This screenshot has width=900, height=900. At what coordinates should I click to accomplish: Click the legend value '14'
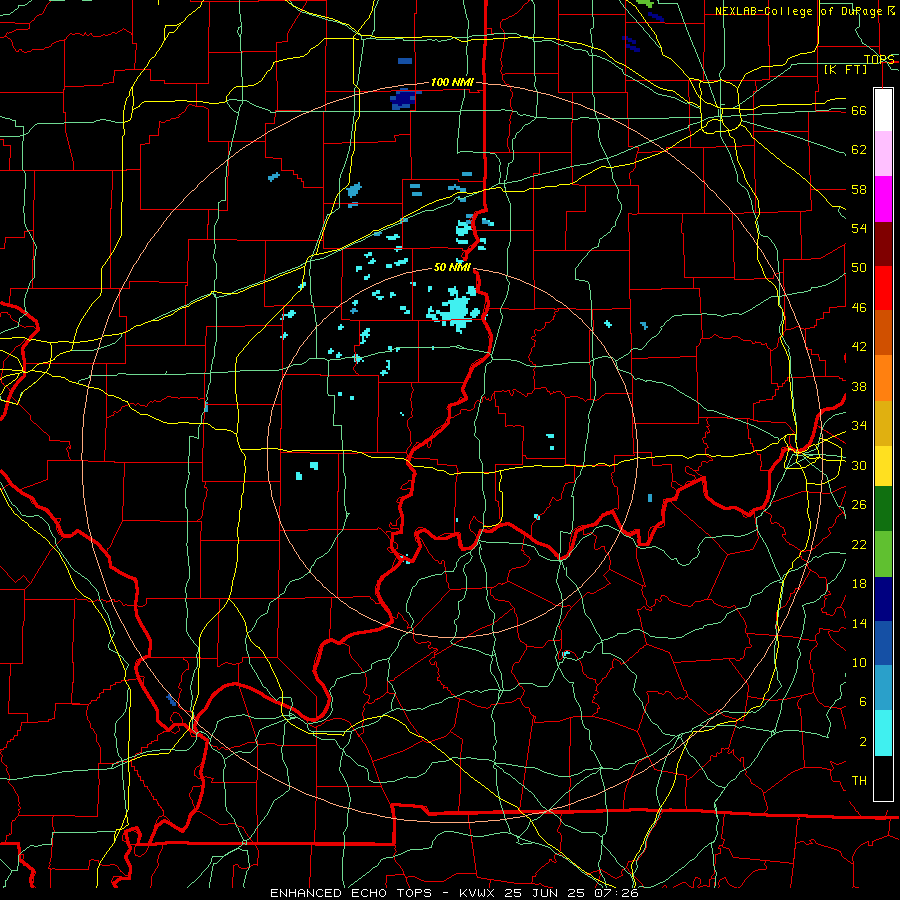[x=859, y=623]
